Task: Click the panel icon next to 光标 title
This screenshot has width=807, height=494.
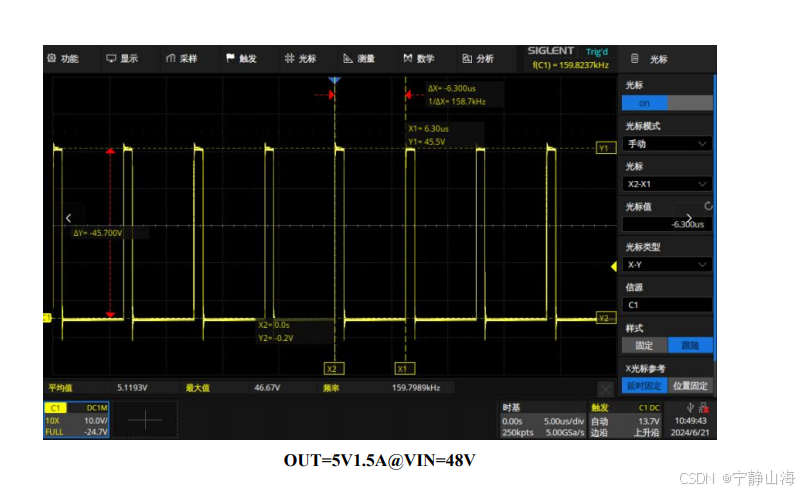Action: (x=635, y=59)
